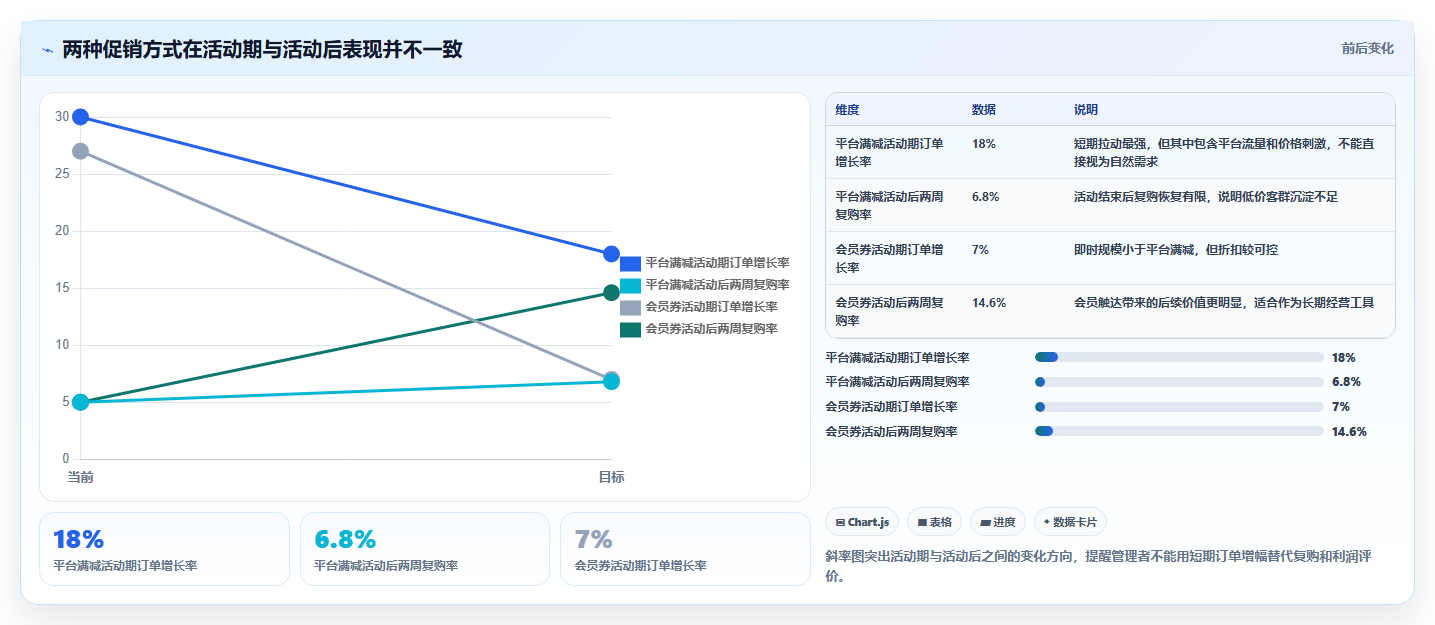Image resolution: width=1435 pixels, height=625 pixels.
Task: Click legend label 平台满减活动期订单增长率
Action: (x=717, y=263)
